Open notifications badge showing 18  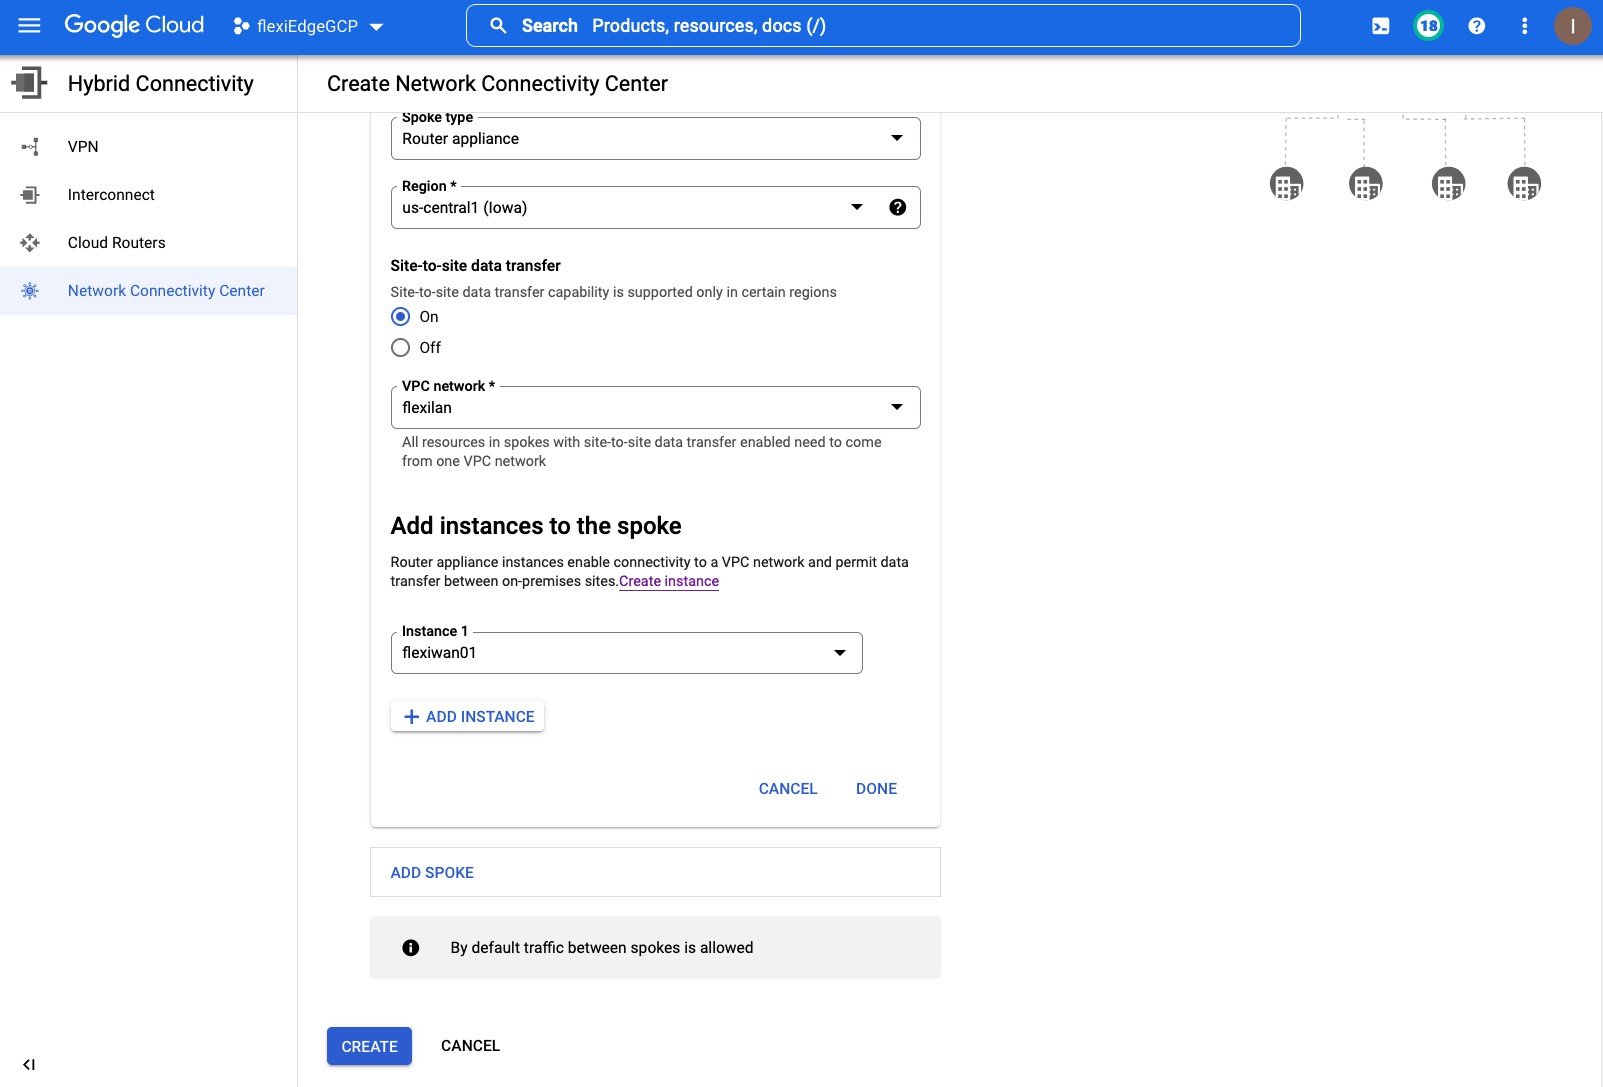click(1428, 26)
